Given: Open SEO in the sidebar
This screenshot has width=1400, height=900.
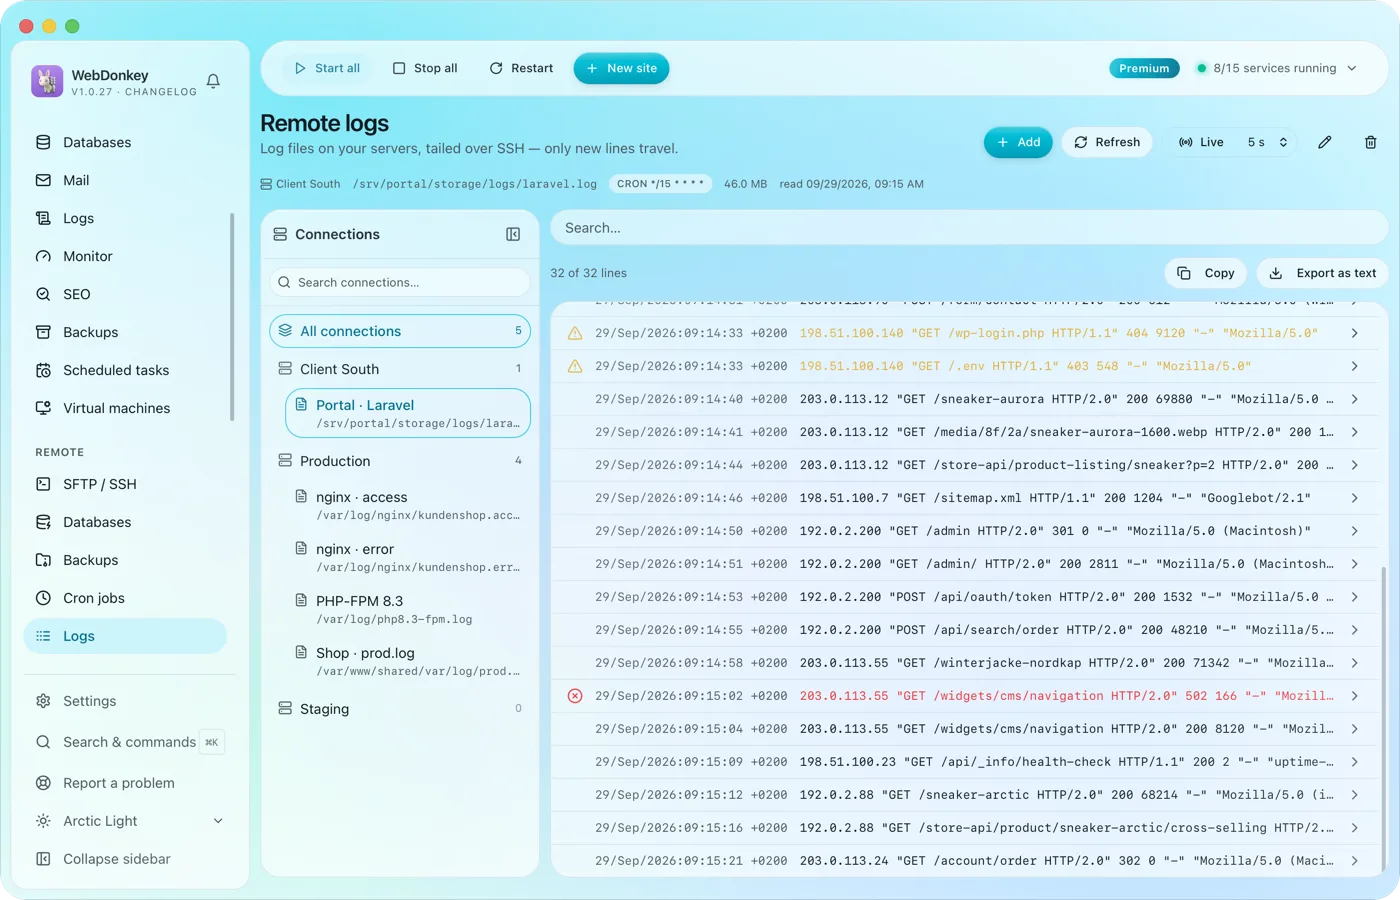Looking at the screenshot, I should coord(127,294).
